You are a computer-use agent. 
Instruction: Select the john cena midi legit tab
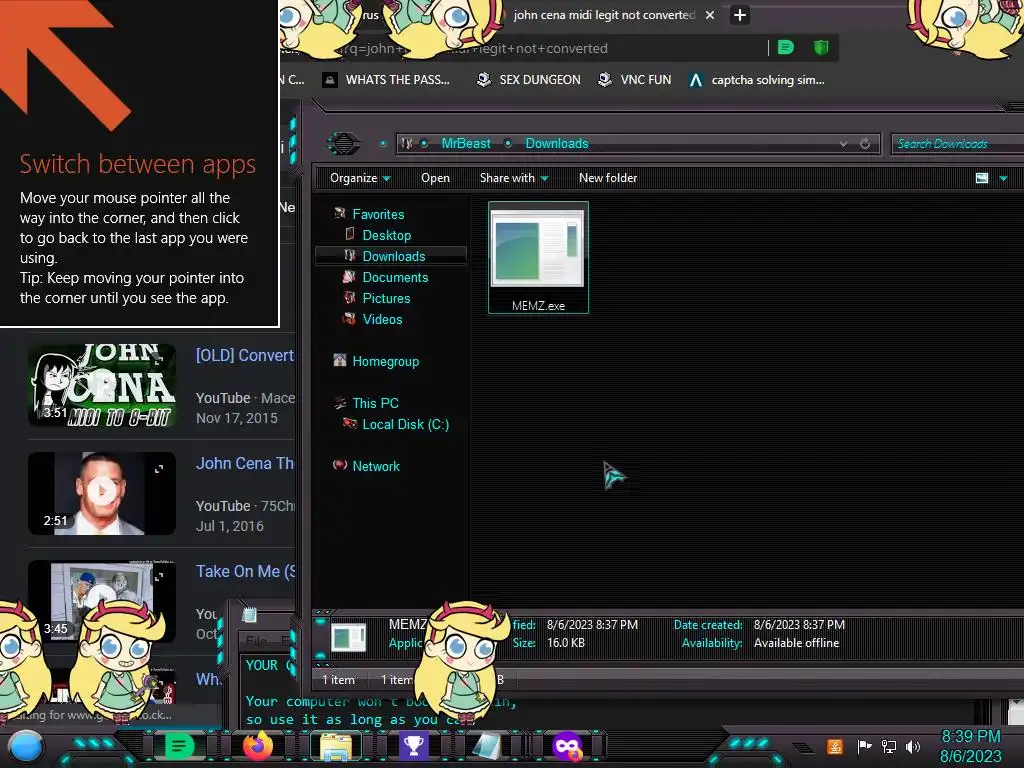click(x=604, y=15)
